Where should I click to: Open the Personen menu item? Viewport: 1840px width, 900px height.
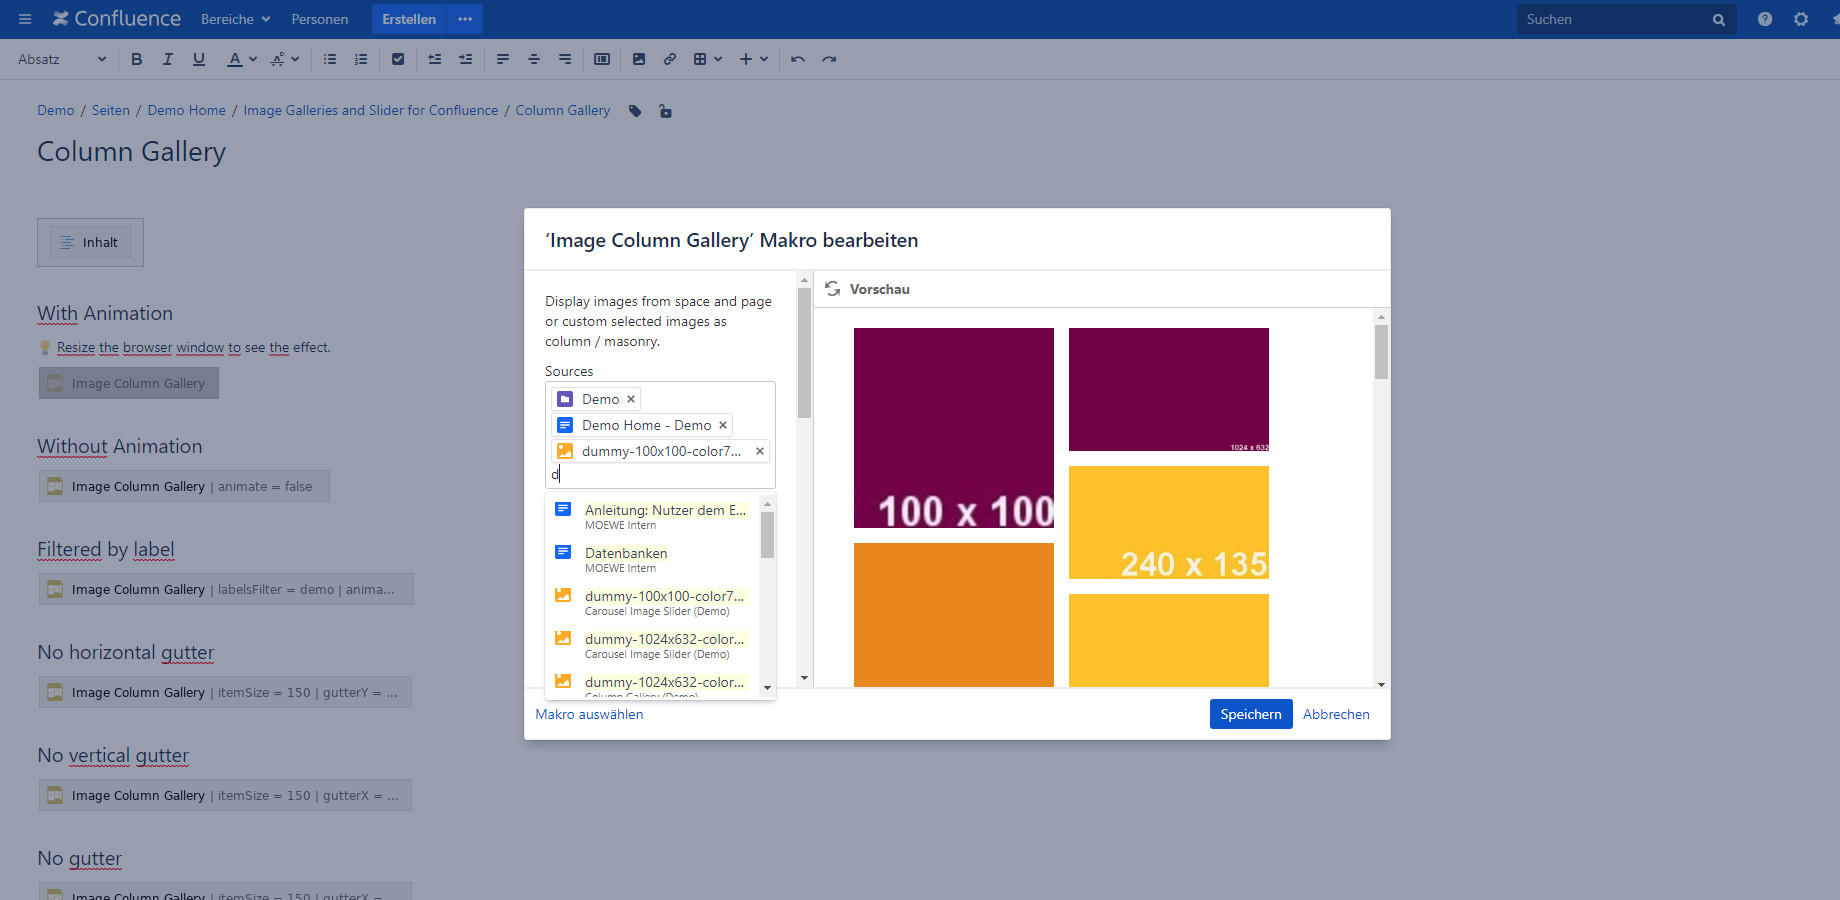click(320, 19)
